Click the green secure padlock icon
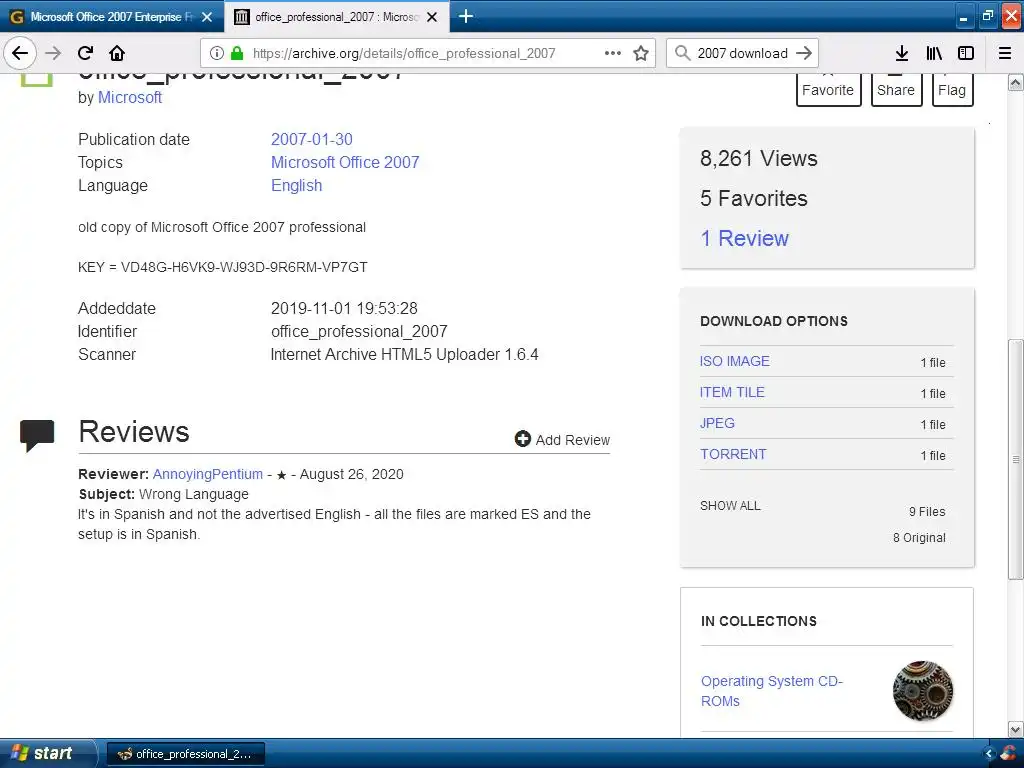The height and width of the screenshot is (768, 1024). pos(237,53)
